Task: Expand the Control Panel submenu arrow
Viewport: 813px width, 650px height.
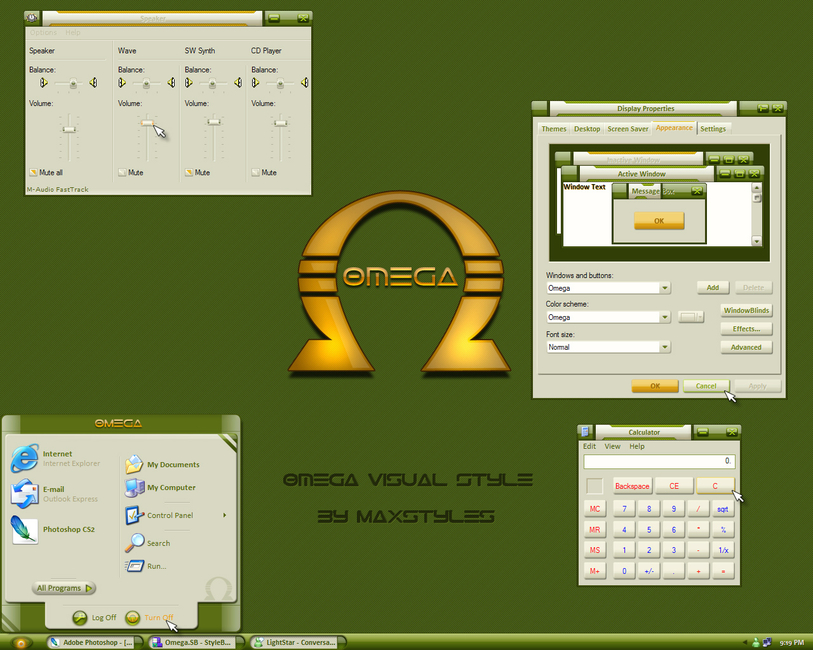Action: tap(225, 515)
